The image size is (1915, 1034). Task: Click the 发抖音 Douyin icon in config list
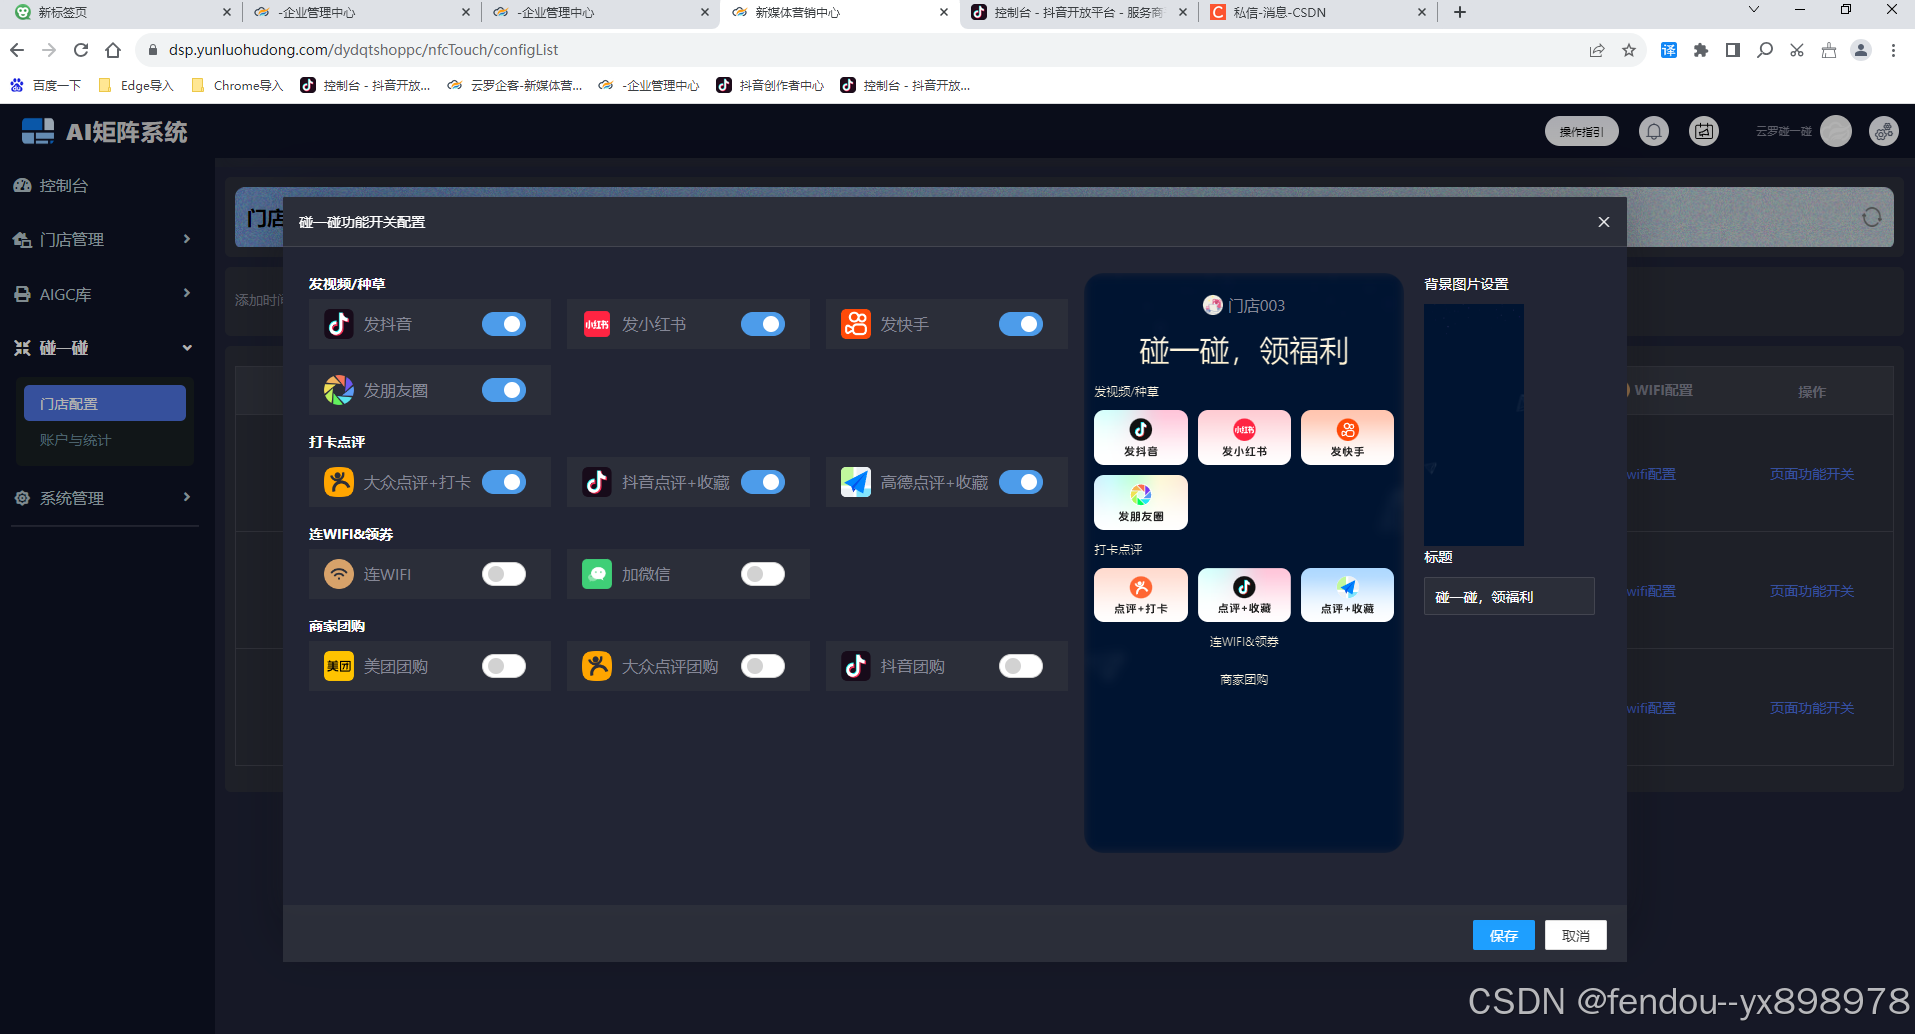[x=339, y=324]
